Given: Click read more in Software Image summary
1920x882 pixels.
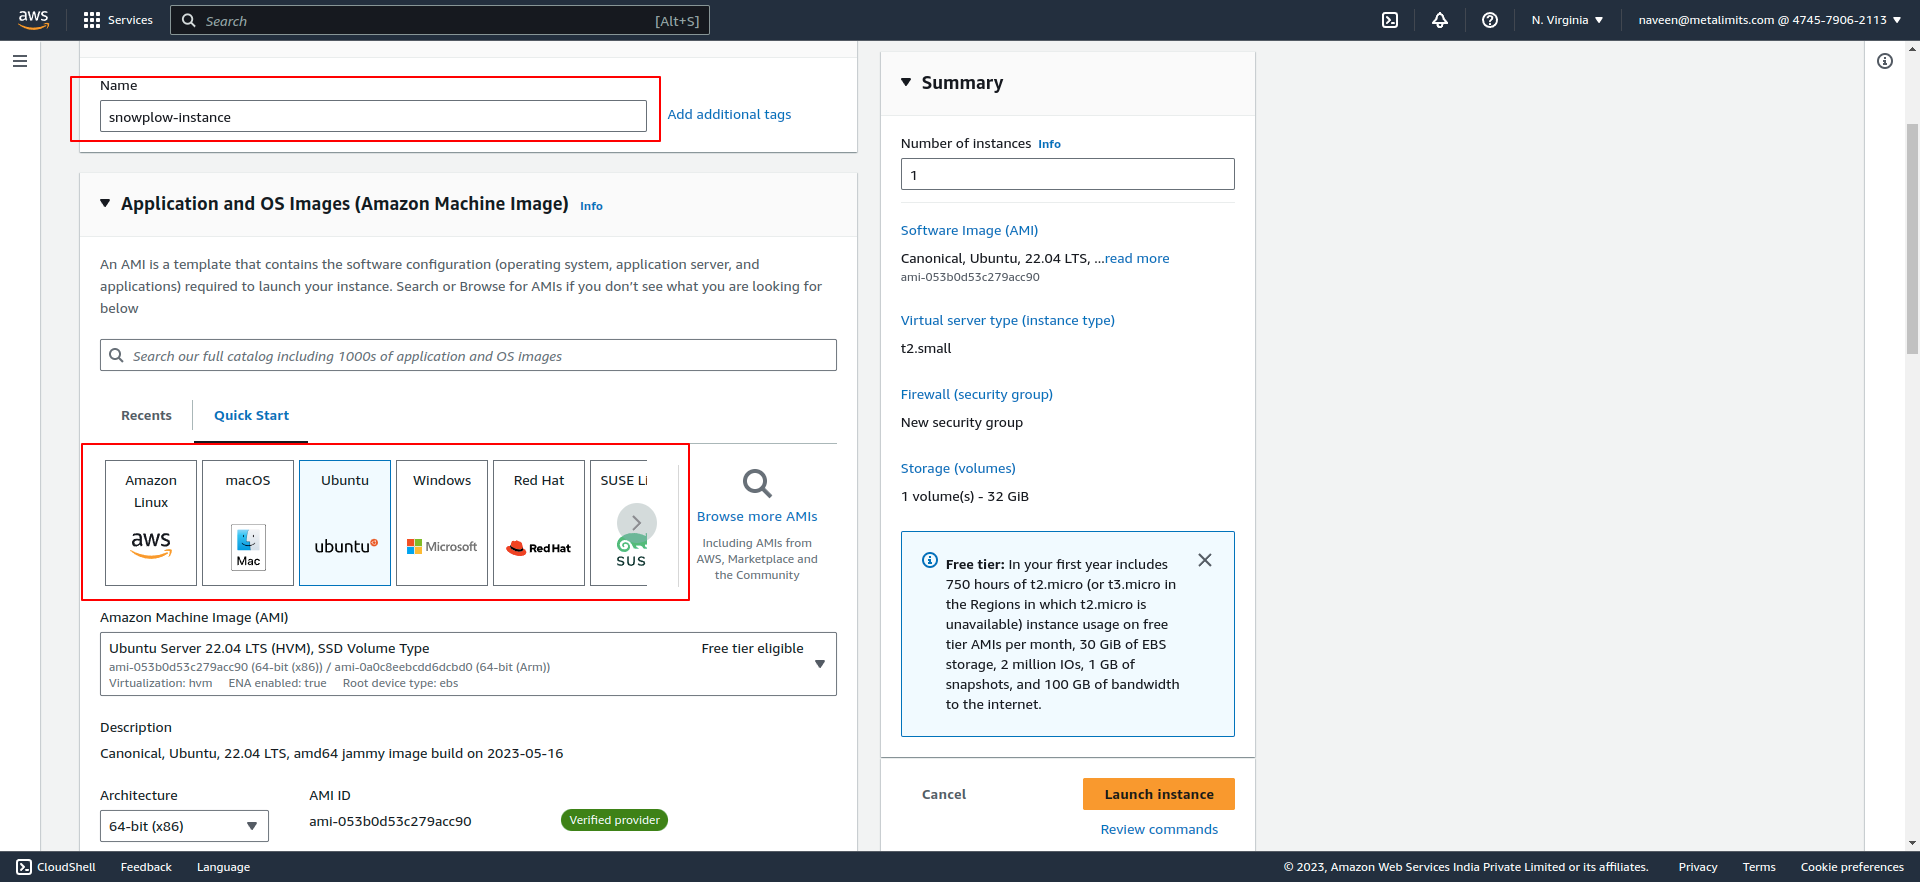Looking at the screenshot, I should [1137, 258].
